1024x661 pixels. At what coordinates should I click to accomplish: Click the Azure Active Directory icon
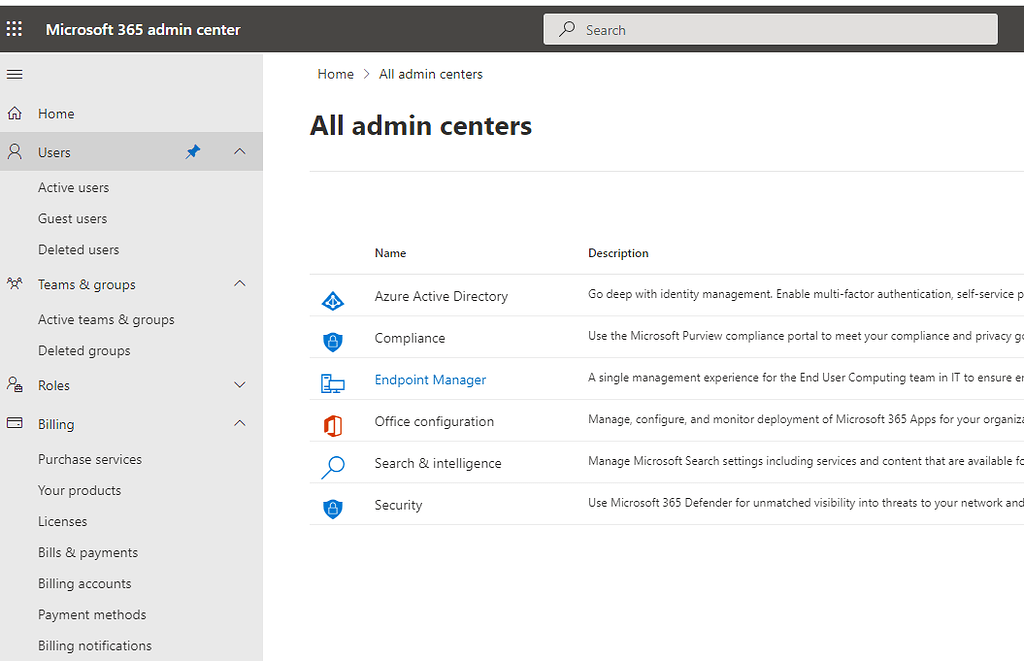(x=333, y=295)
